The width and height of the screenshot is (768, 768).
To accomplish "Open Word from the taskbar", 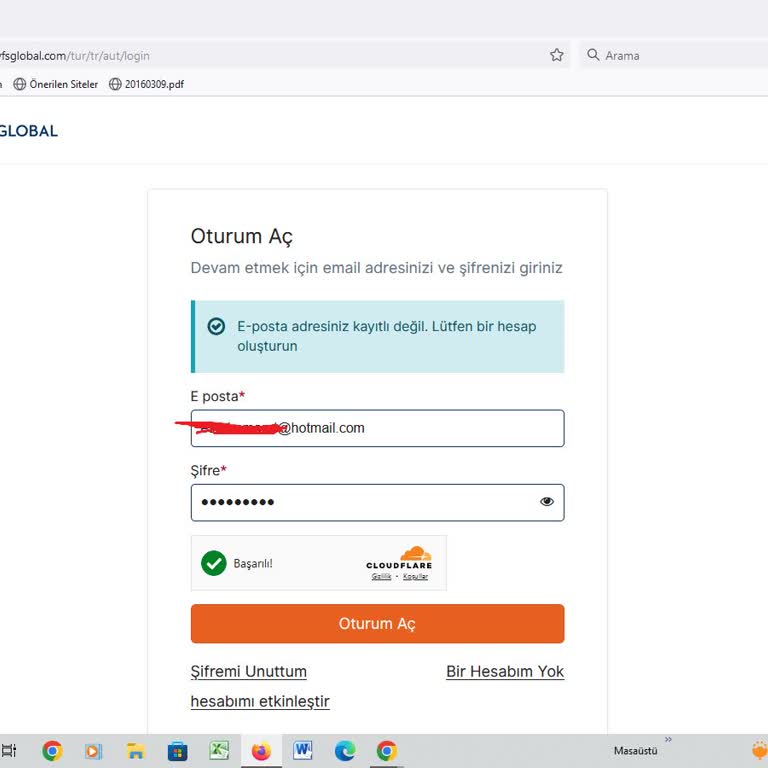I will (303, 750).
